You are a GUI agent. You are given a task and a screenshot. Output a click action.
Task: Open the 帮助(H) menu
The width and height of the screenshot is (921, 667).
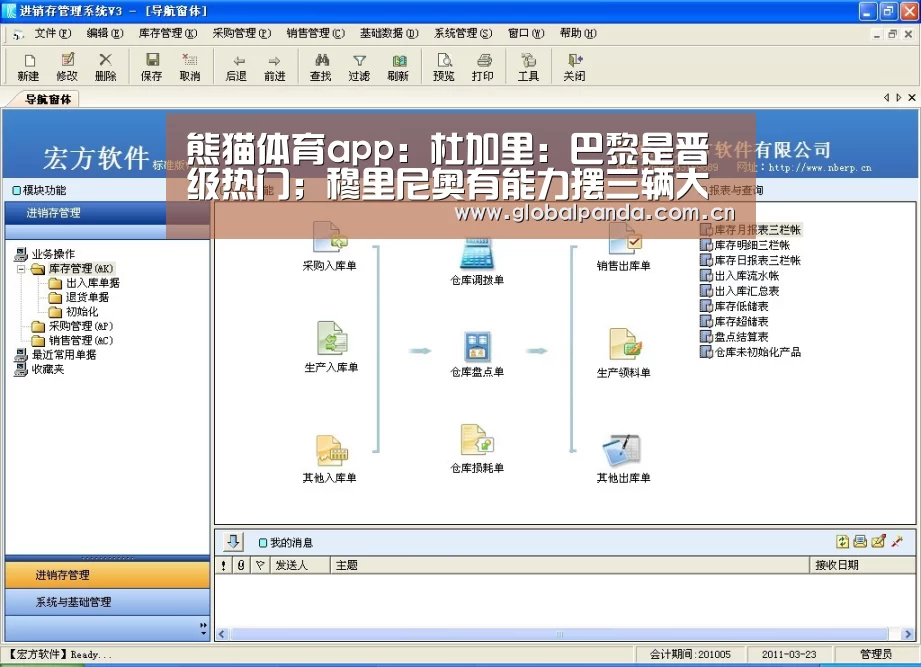point(578,33)
